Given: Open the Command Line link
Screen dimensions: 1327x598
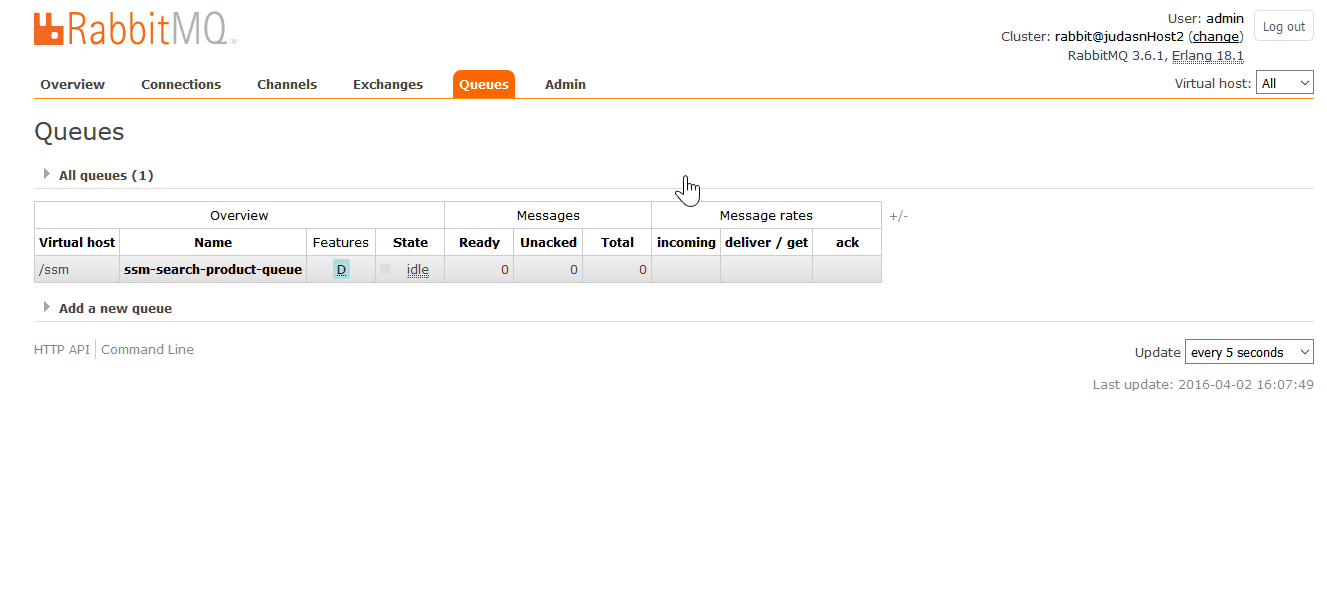Looking at the screenshot, I should tap(147, 348).
